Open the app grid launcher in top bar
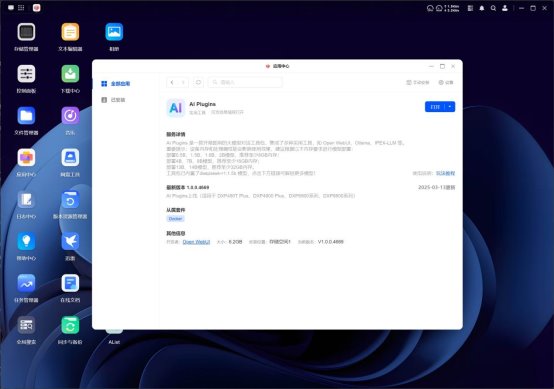The height and width of the screenshot is (389, 554). 21,8
